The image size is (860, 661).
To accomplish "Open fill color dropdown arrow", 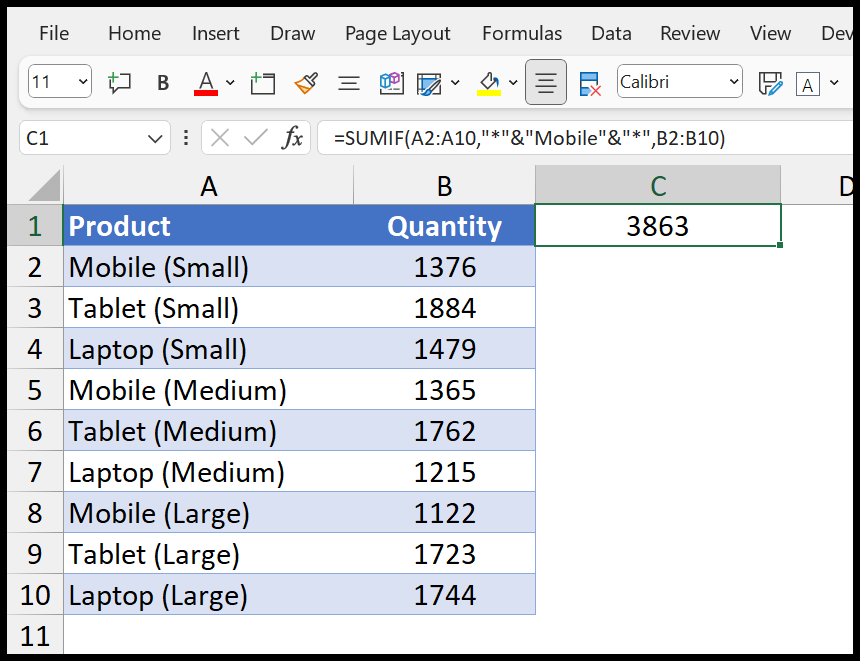I will 513,83.
